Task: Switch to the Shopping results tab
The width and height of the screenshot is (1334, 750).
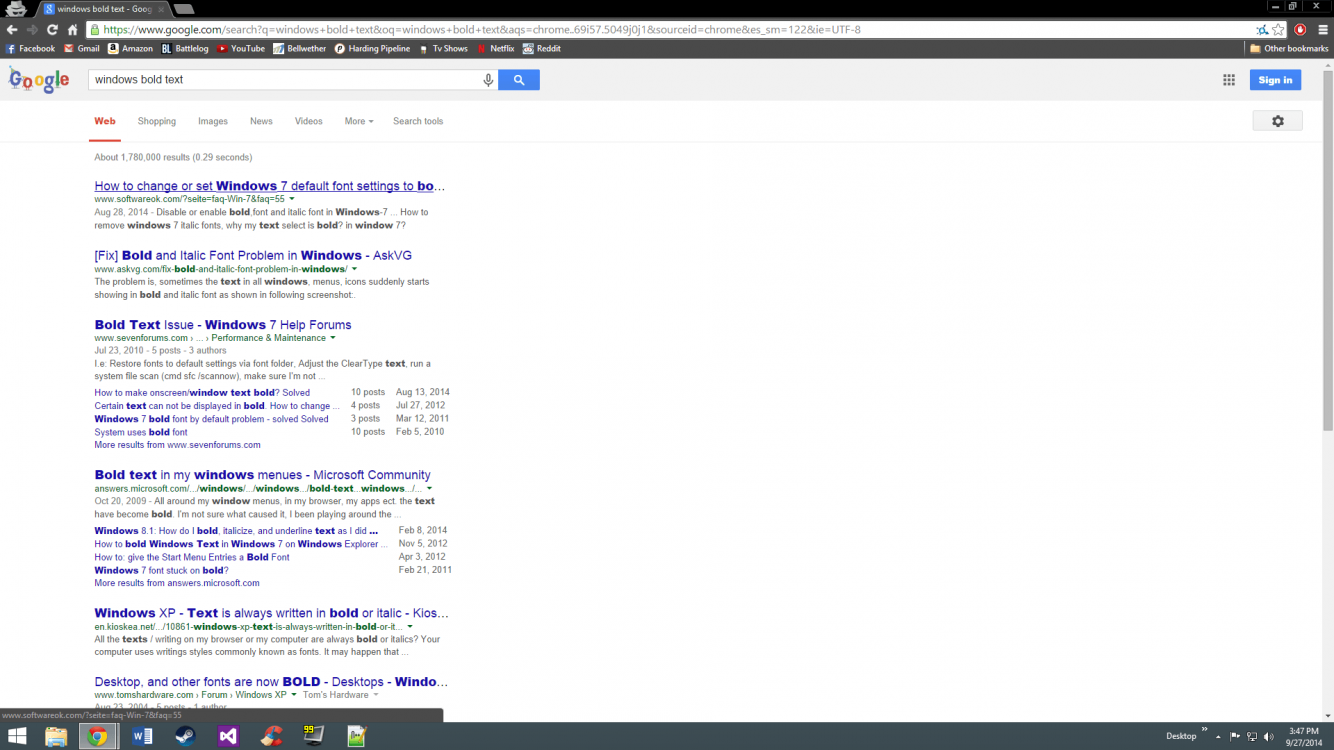Action: coord(157,121)
